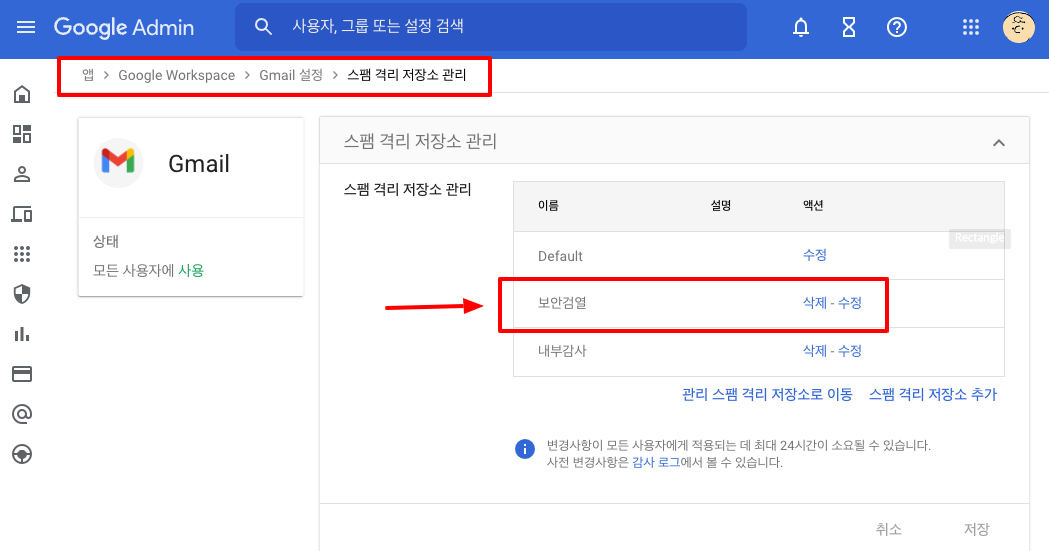Click 수정 for Default quarantine
The height and width of the screenshot is (551, 1049).
click(815, 255)
